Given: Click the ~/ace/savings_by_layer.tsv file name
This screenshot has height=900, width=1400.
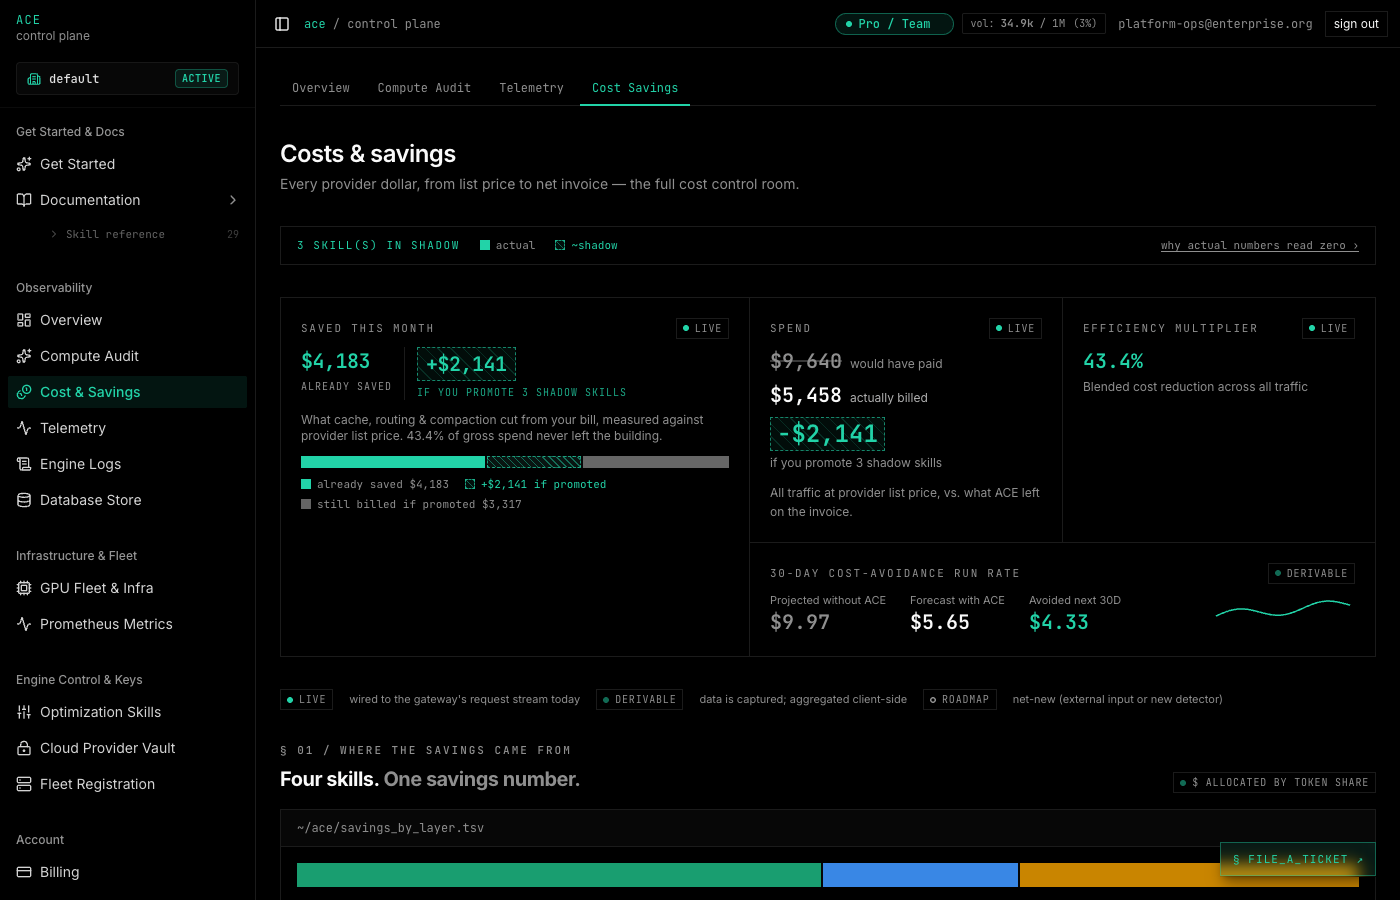Looking at the screenshot, I should coord(390,828).
